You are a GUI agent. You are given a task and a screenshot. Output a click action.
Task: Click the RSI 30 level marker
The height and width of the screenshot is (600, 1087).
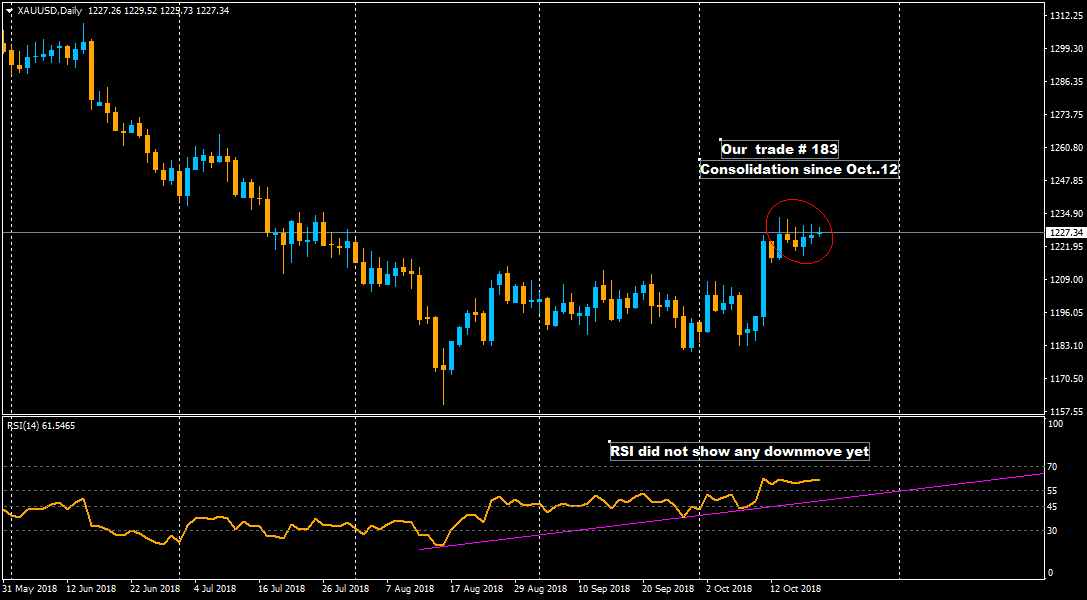pyautogui.click(x=1053, y=531)
